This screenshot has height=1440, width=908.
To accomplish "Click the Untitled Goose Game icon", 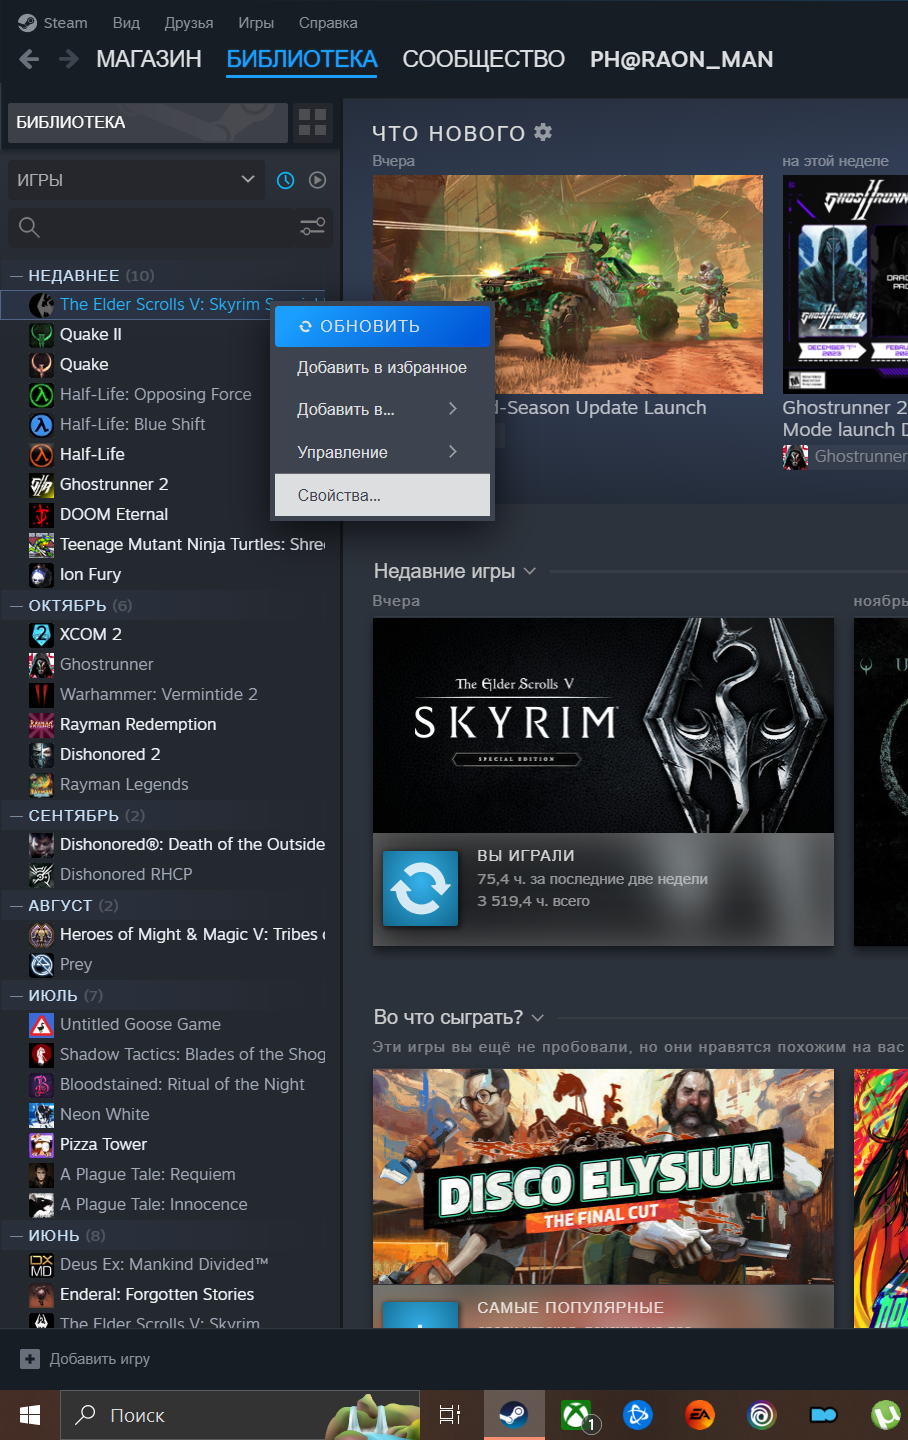I will pos(41,1024).
